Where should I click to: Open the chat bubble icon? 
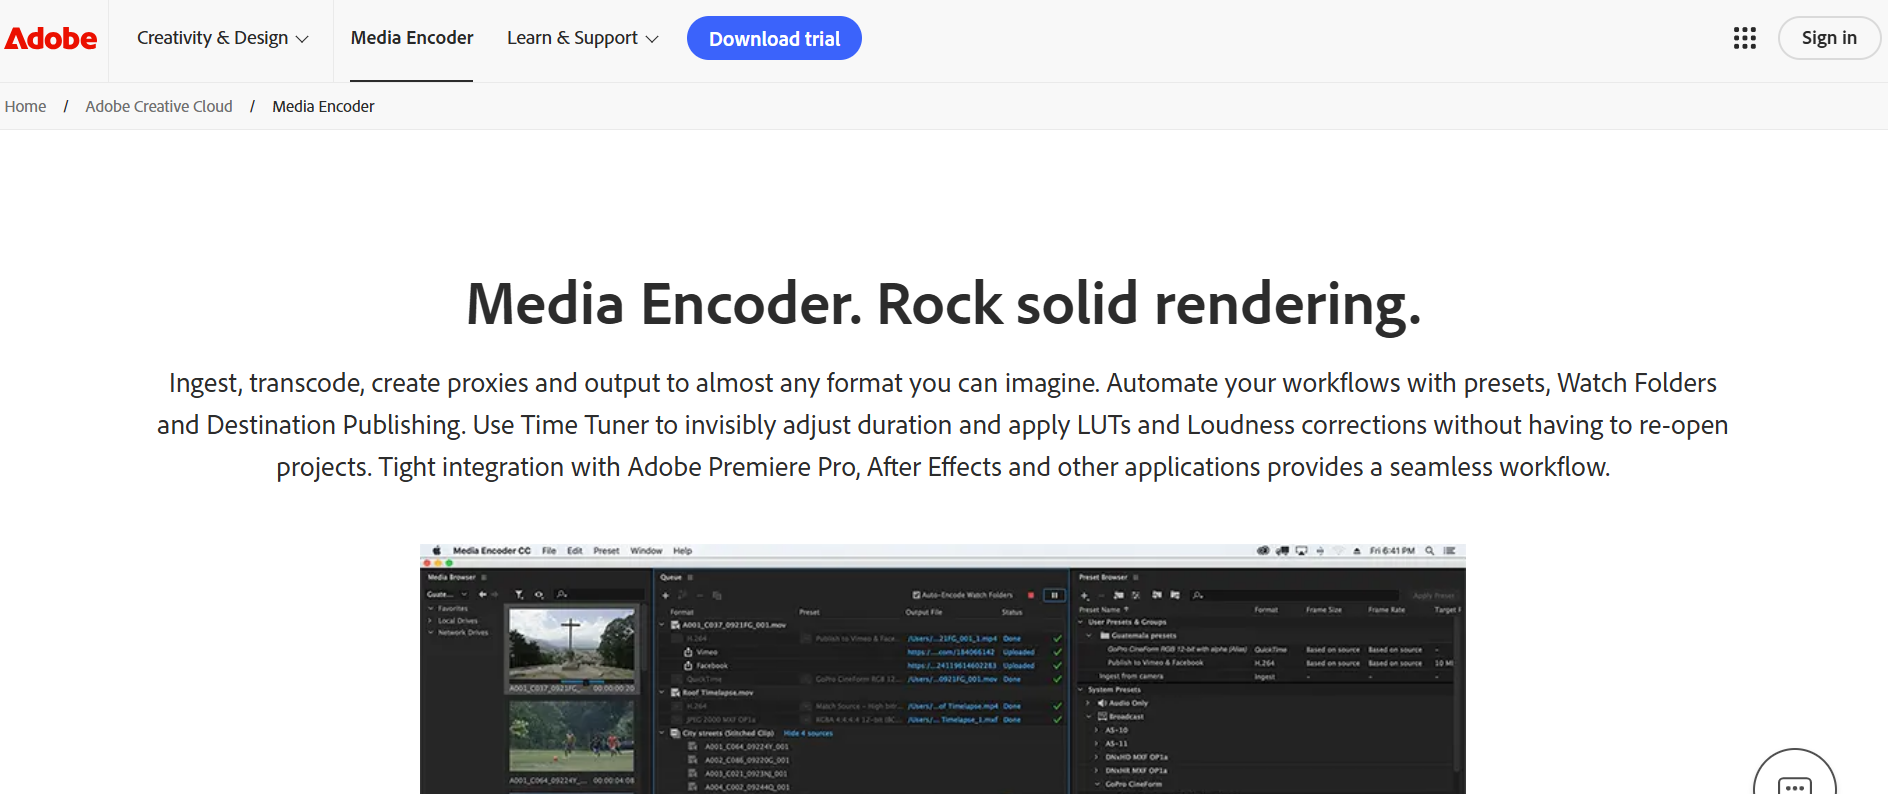click(x=1795, y=786)
